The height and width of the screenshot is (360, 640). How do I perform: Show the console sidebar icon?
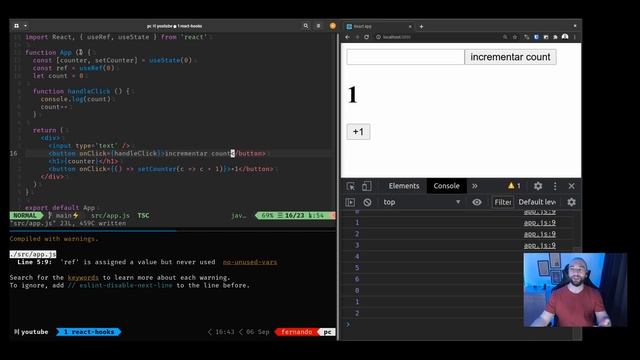pyautogui.click(x=350, y=202)
